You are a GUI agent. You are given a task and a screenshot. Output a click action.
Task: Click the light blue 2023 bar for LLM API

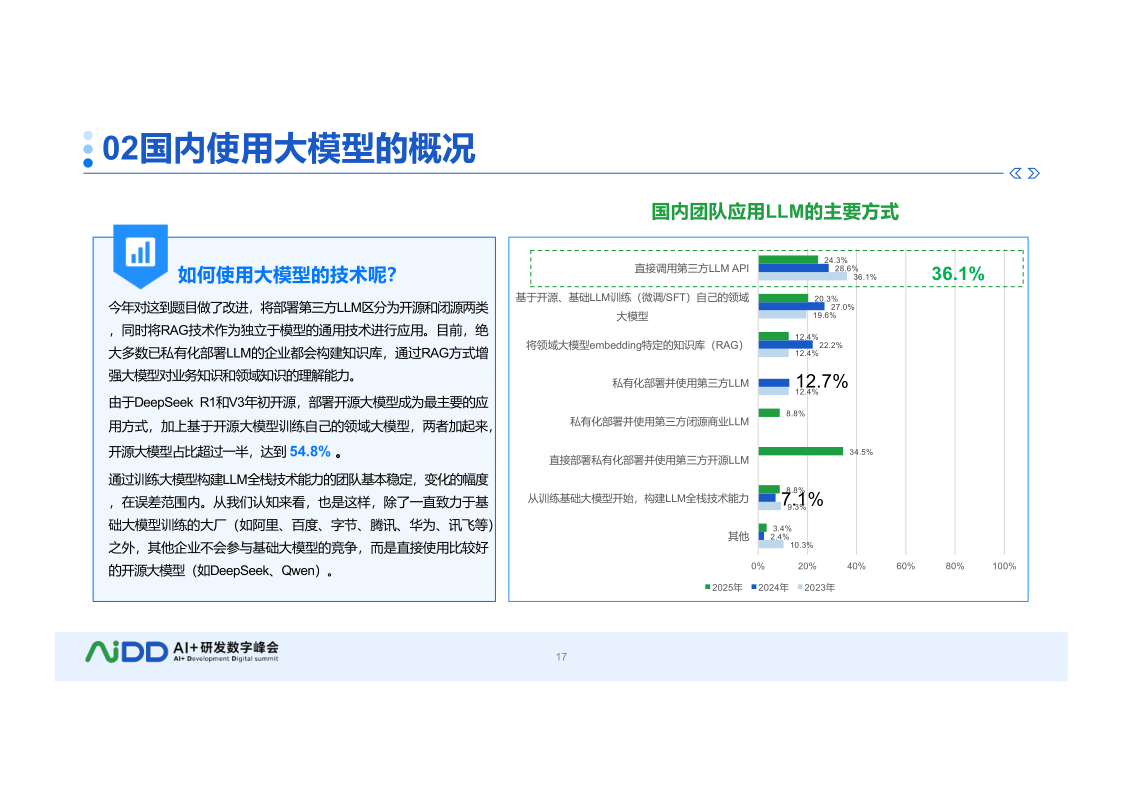803,276
